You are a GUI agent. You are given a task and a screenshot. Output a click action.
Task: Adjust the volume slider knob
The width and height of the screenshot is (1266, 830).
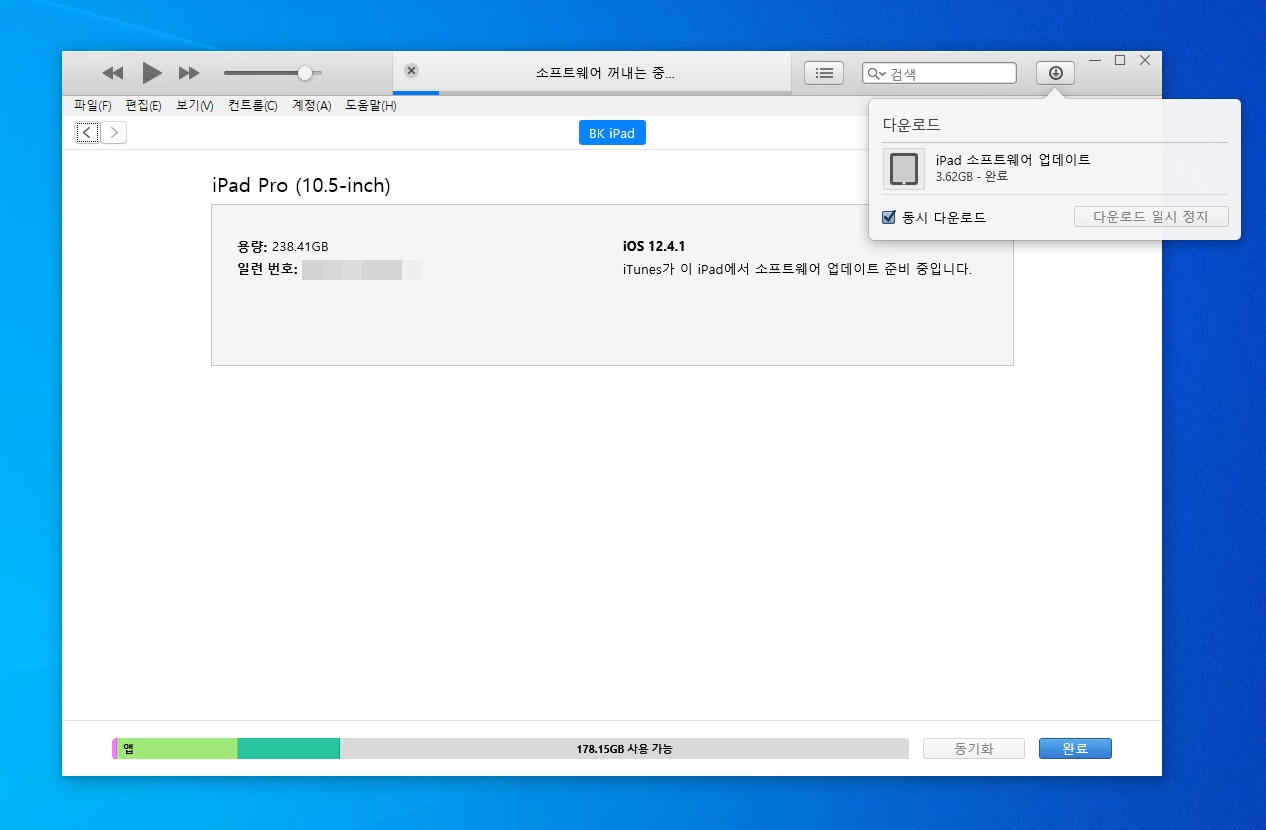coord(305,72)
